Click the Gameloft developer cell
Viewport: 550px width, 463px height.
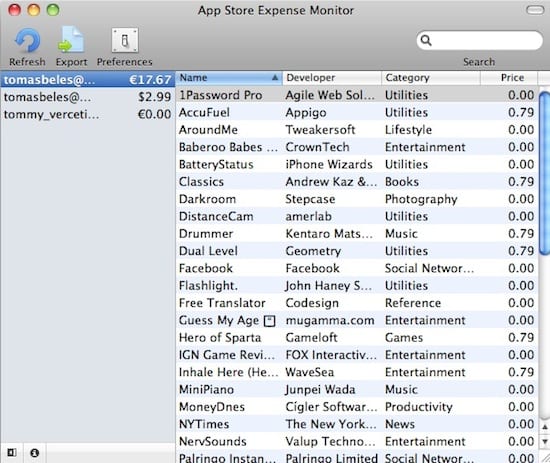pos(311,337)
